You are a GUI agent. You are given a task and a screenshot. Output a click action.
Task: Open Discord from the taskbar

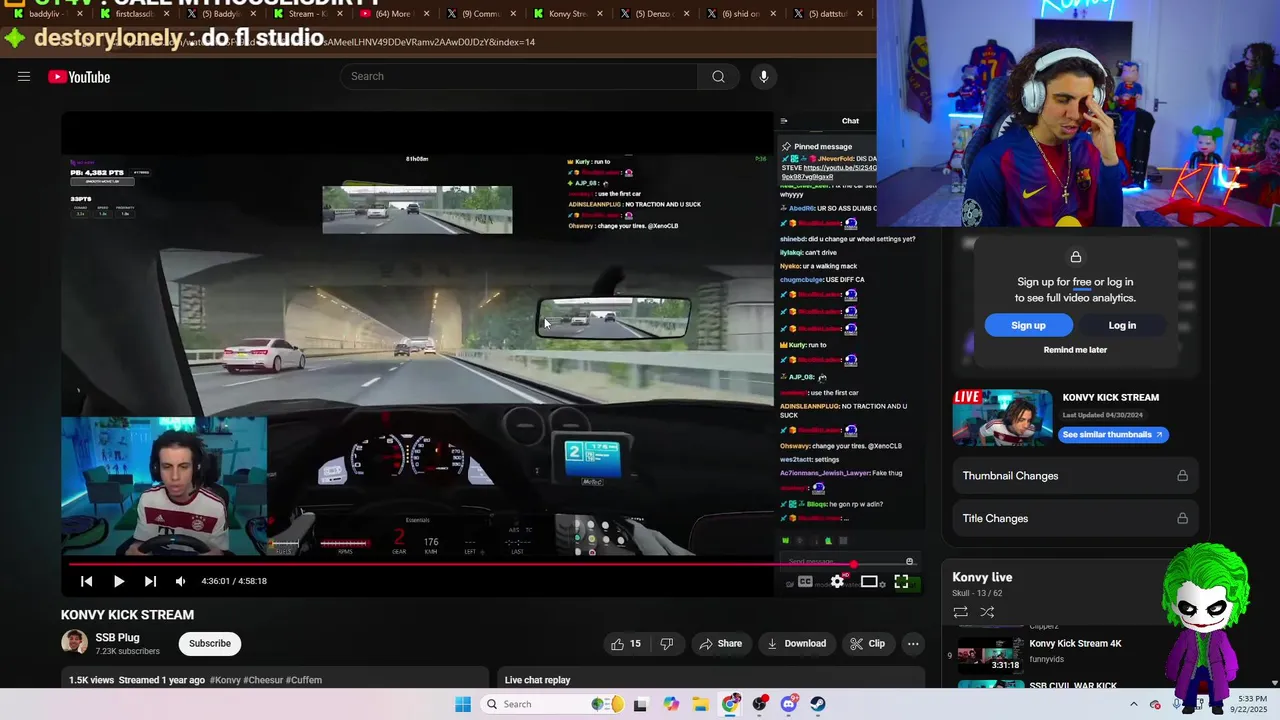pyautogui.click(x=789, y=704)
